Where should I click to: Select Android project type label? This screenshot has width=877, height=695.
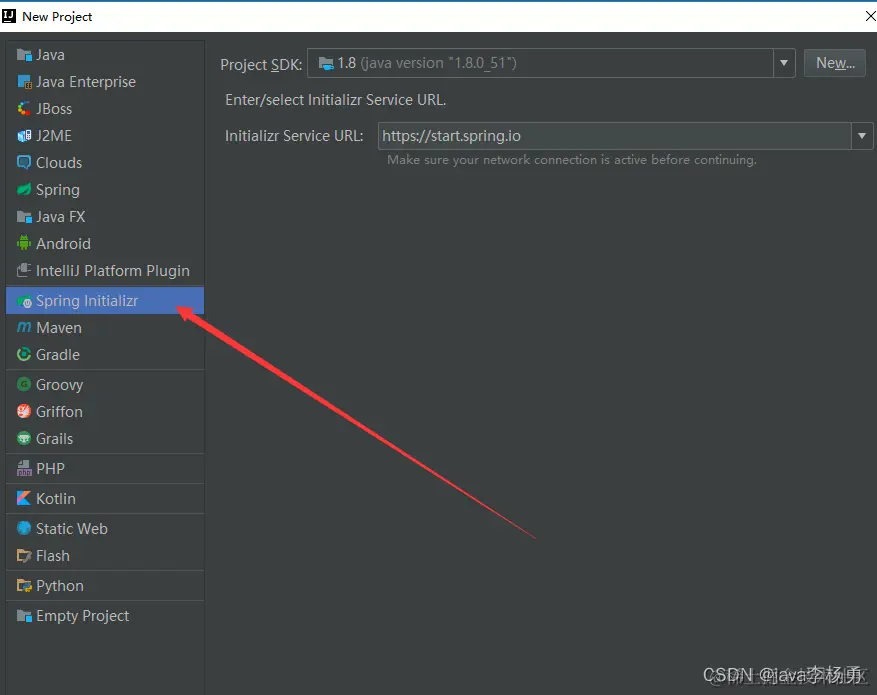(x=63, y=244)
